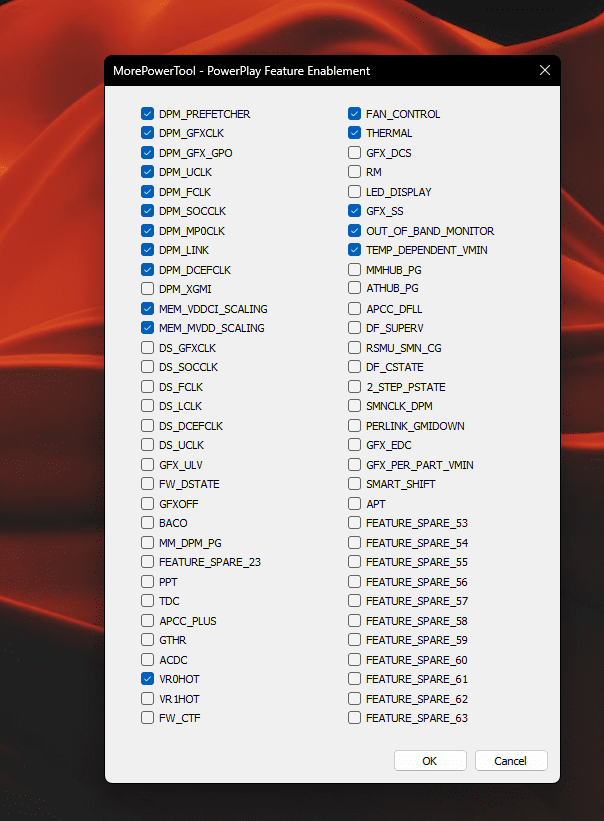Image resolution: width=604 pixels, height=821 pixels.
Task: Confirm settings with OK button
Action: click(x=430, y=761)
